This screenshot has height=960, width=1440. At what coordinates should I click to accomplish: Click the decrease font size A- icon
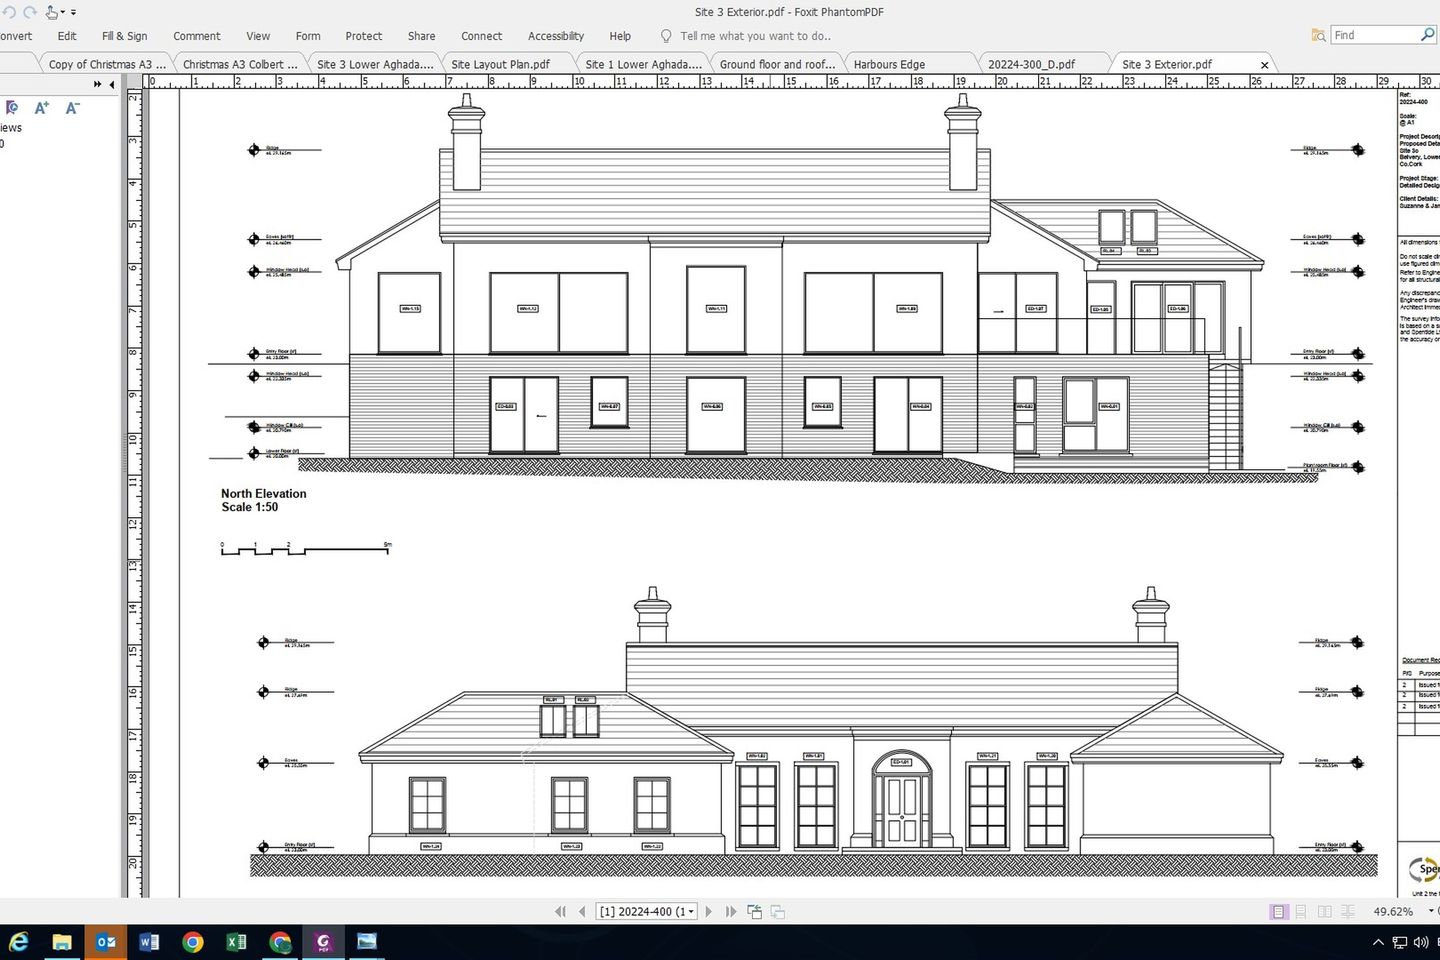coord(72,108)
